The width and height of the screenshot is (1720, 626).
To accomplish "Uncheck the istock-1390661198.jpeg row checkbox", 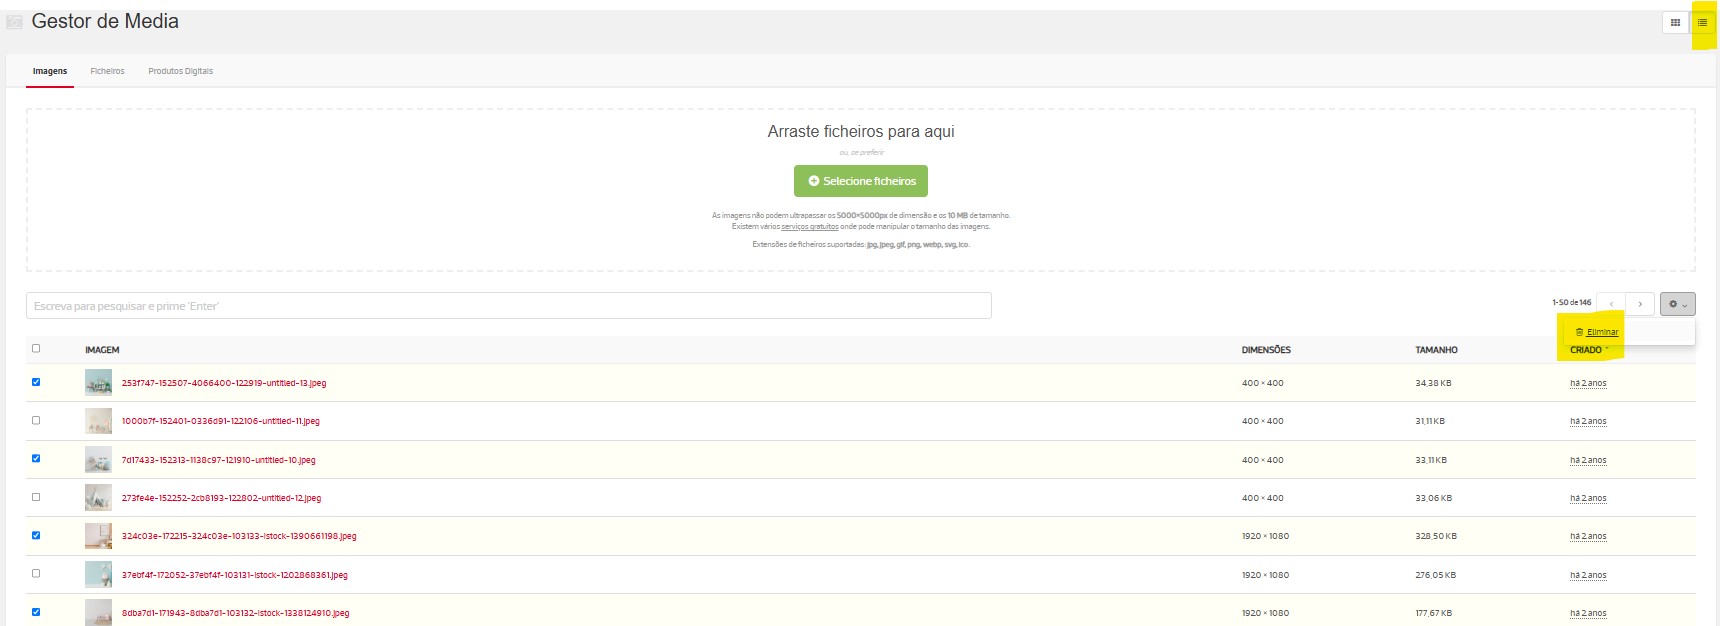I will click(x=36, y=535).
